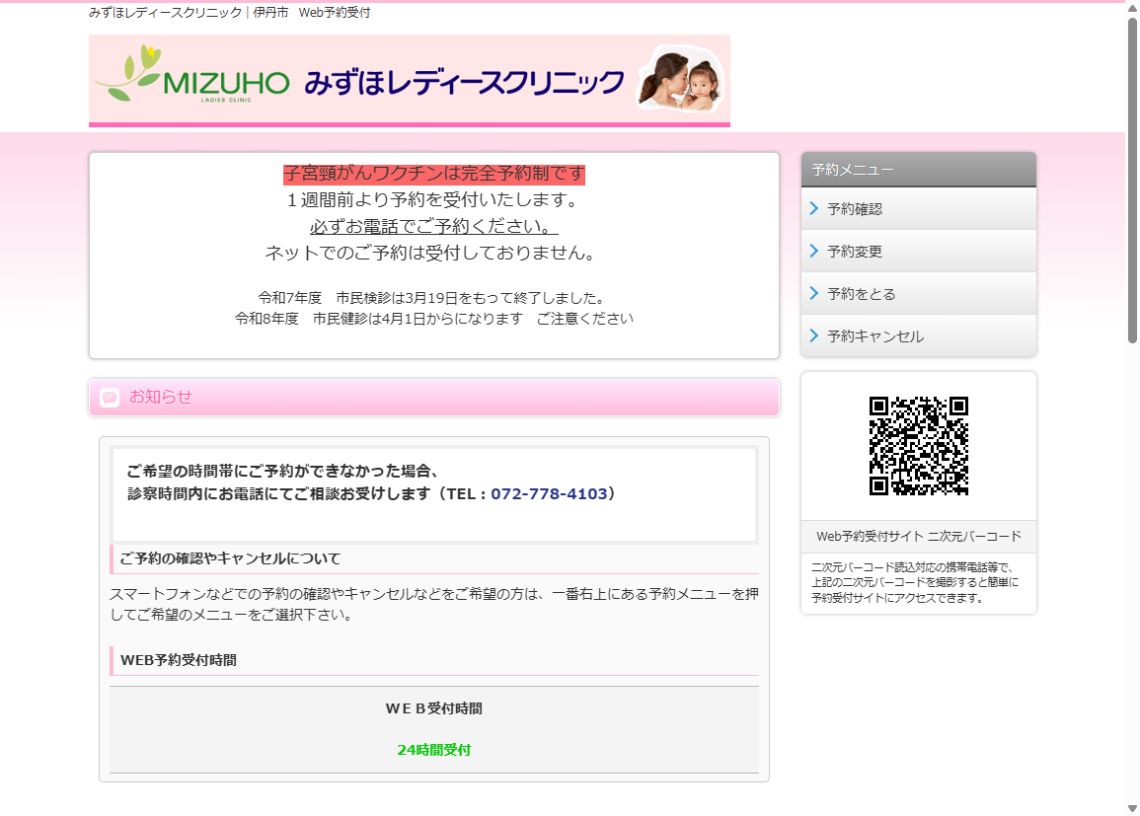Choose 予約キャンセル in the menu
Viewport: 1140px width, 816px height.
point(918,336)
